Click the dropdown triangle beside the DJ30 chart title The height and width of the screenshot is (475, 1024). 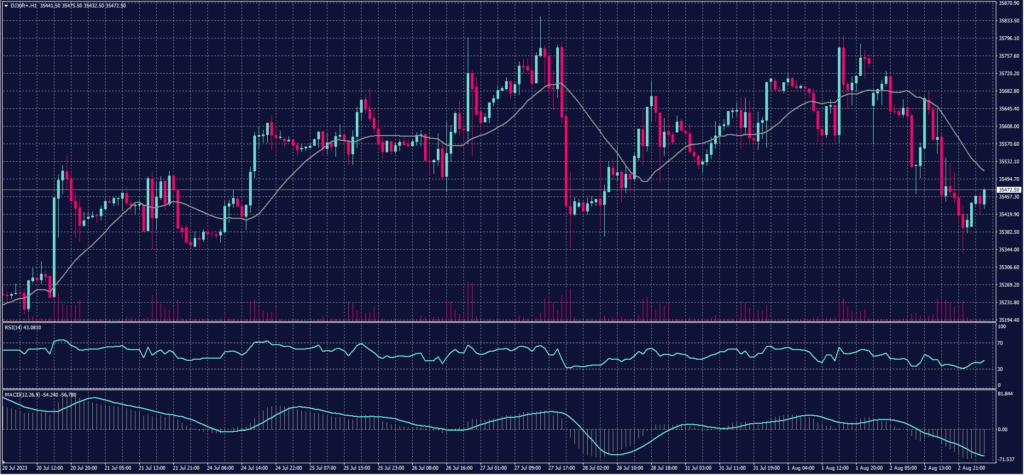(x=6, y=5)
